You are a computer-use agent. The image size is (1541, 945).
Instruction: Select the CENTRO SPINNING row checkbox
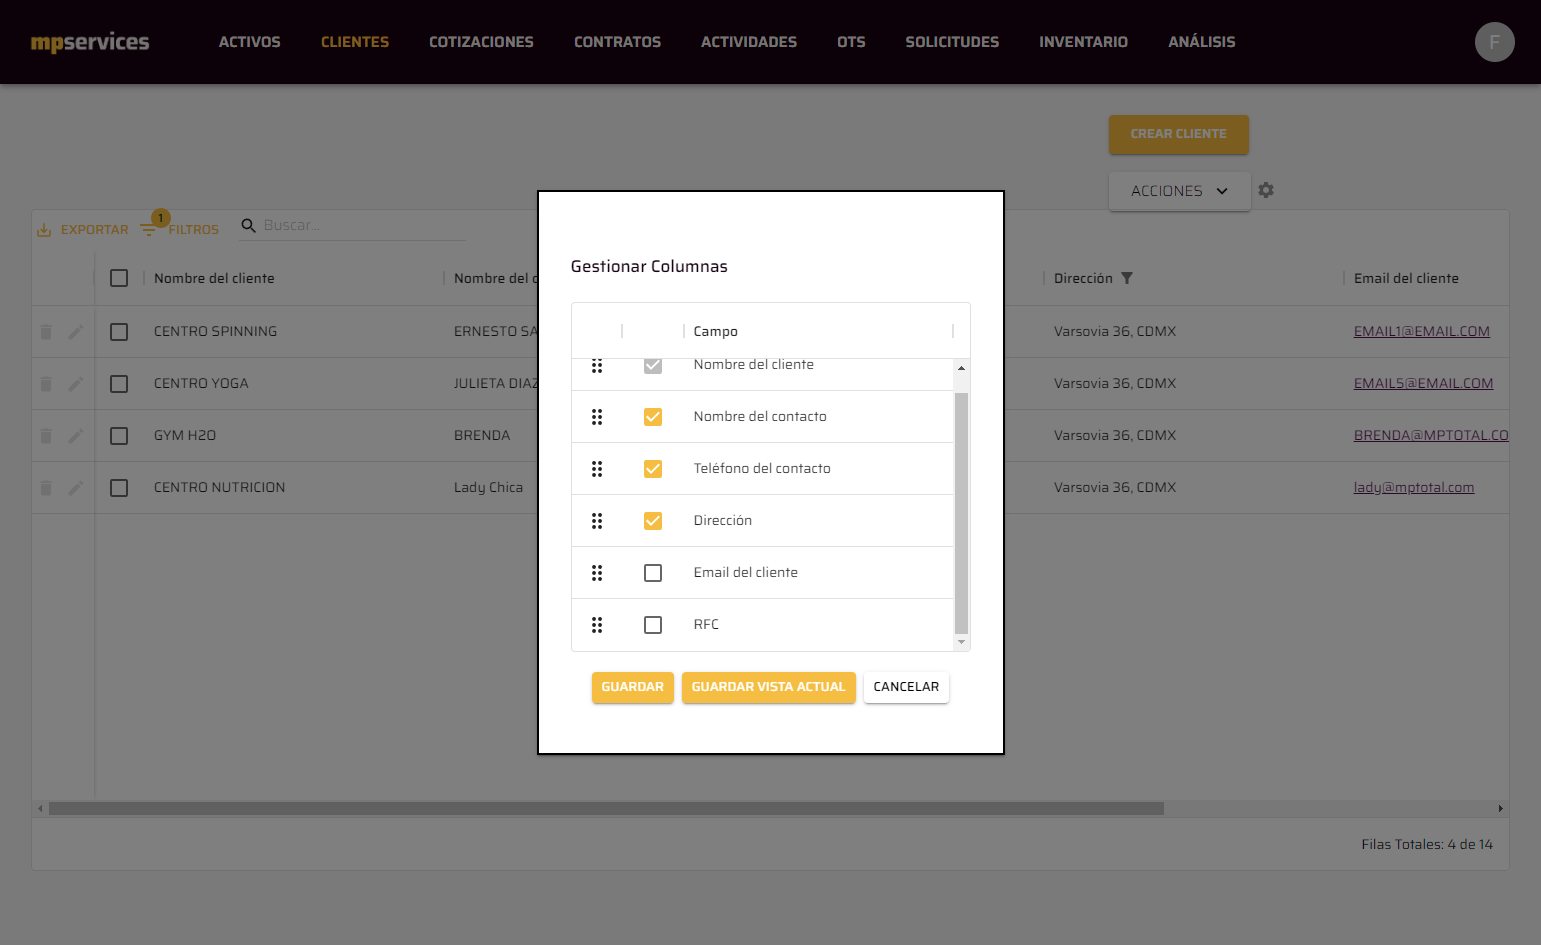(119, 332)
